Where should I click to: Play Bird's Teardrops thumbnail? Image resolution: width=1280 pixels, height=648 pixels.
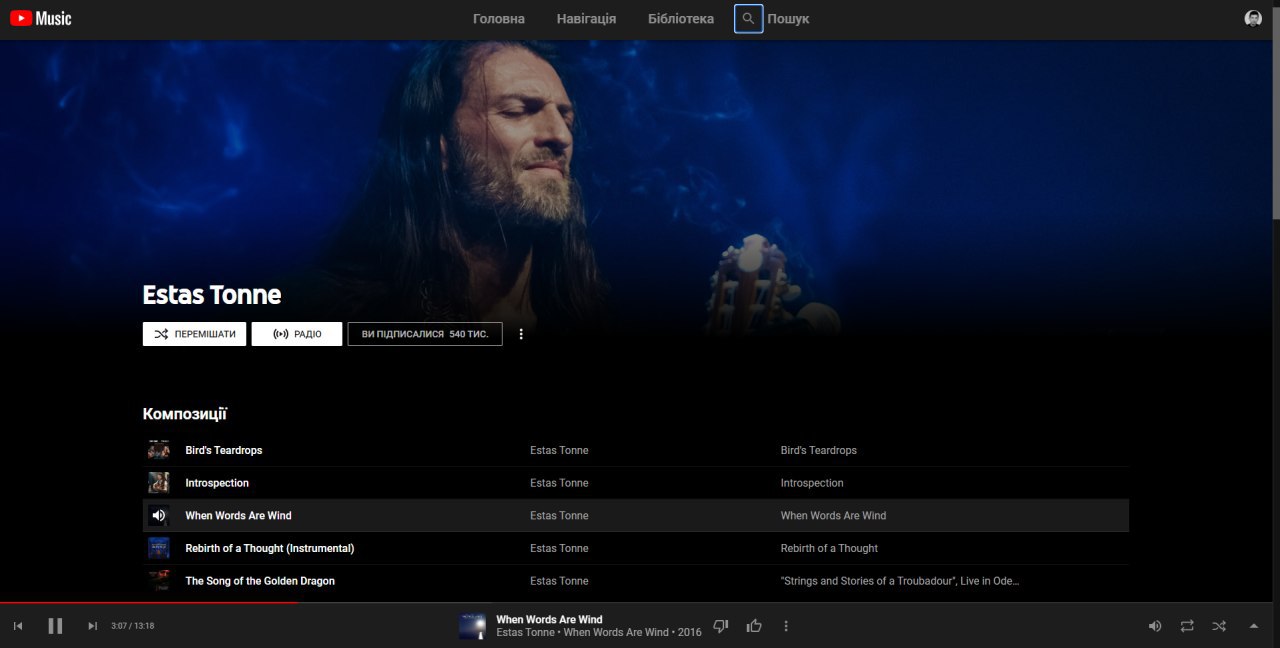tap(158, 450)
